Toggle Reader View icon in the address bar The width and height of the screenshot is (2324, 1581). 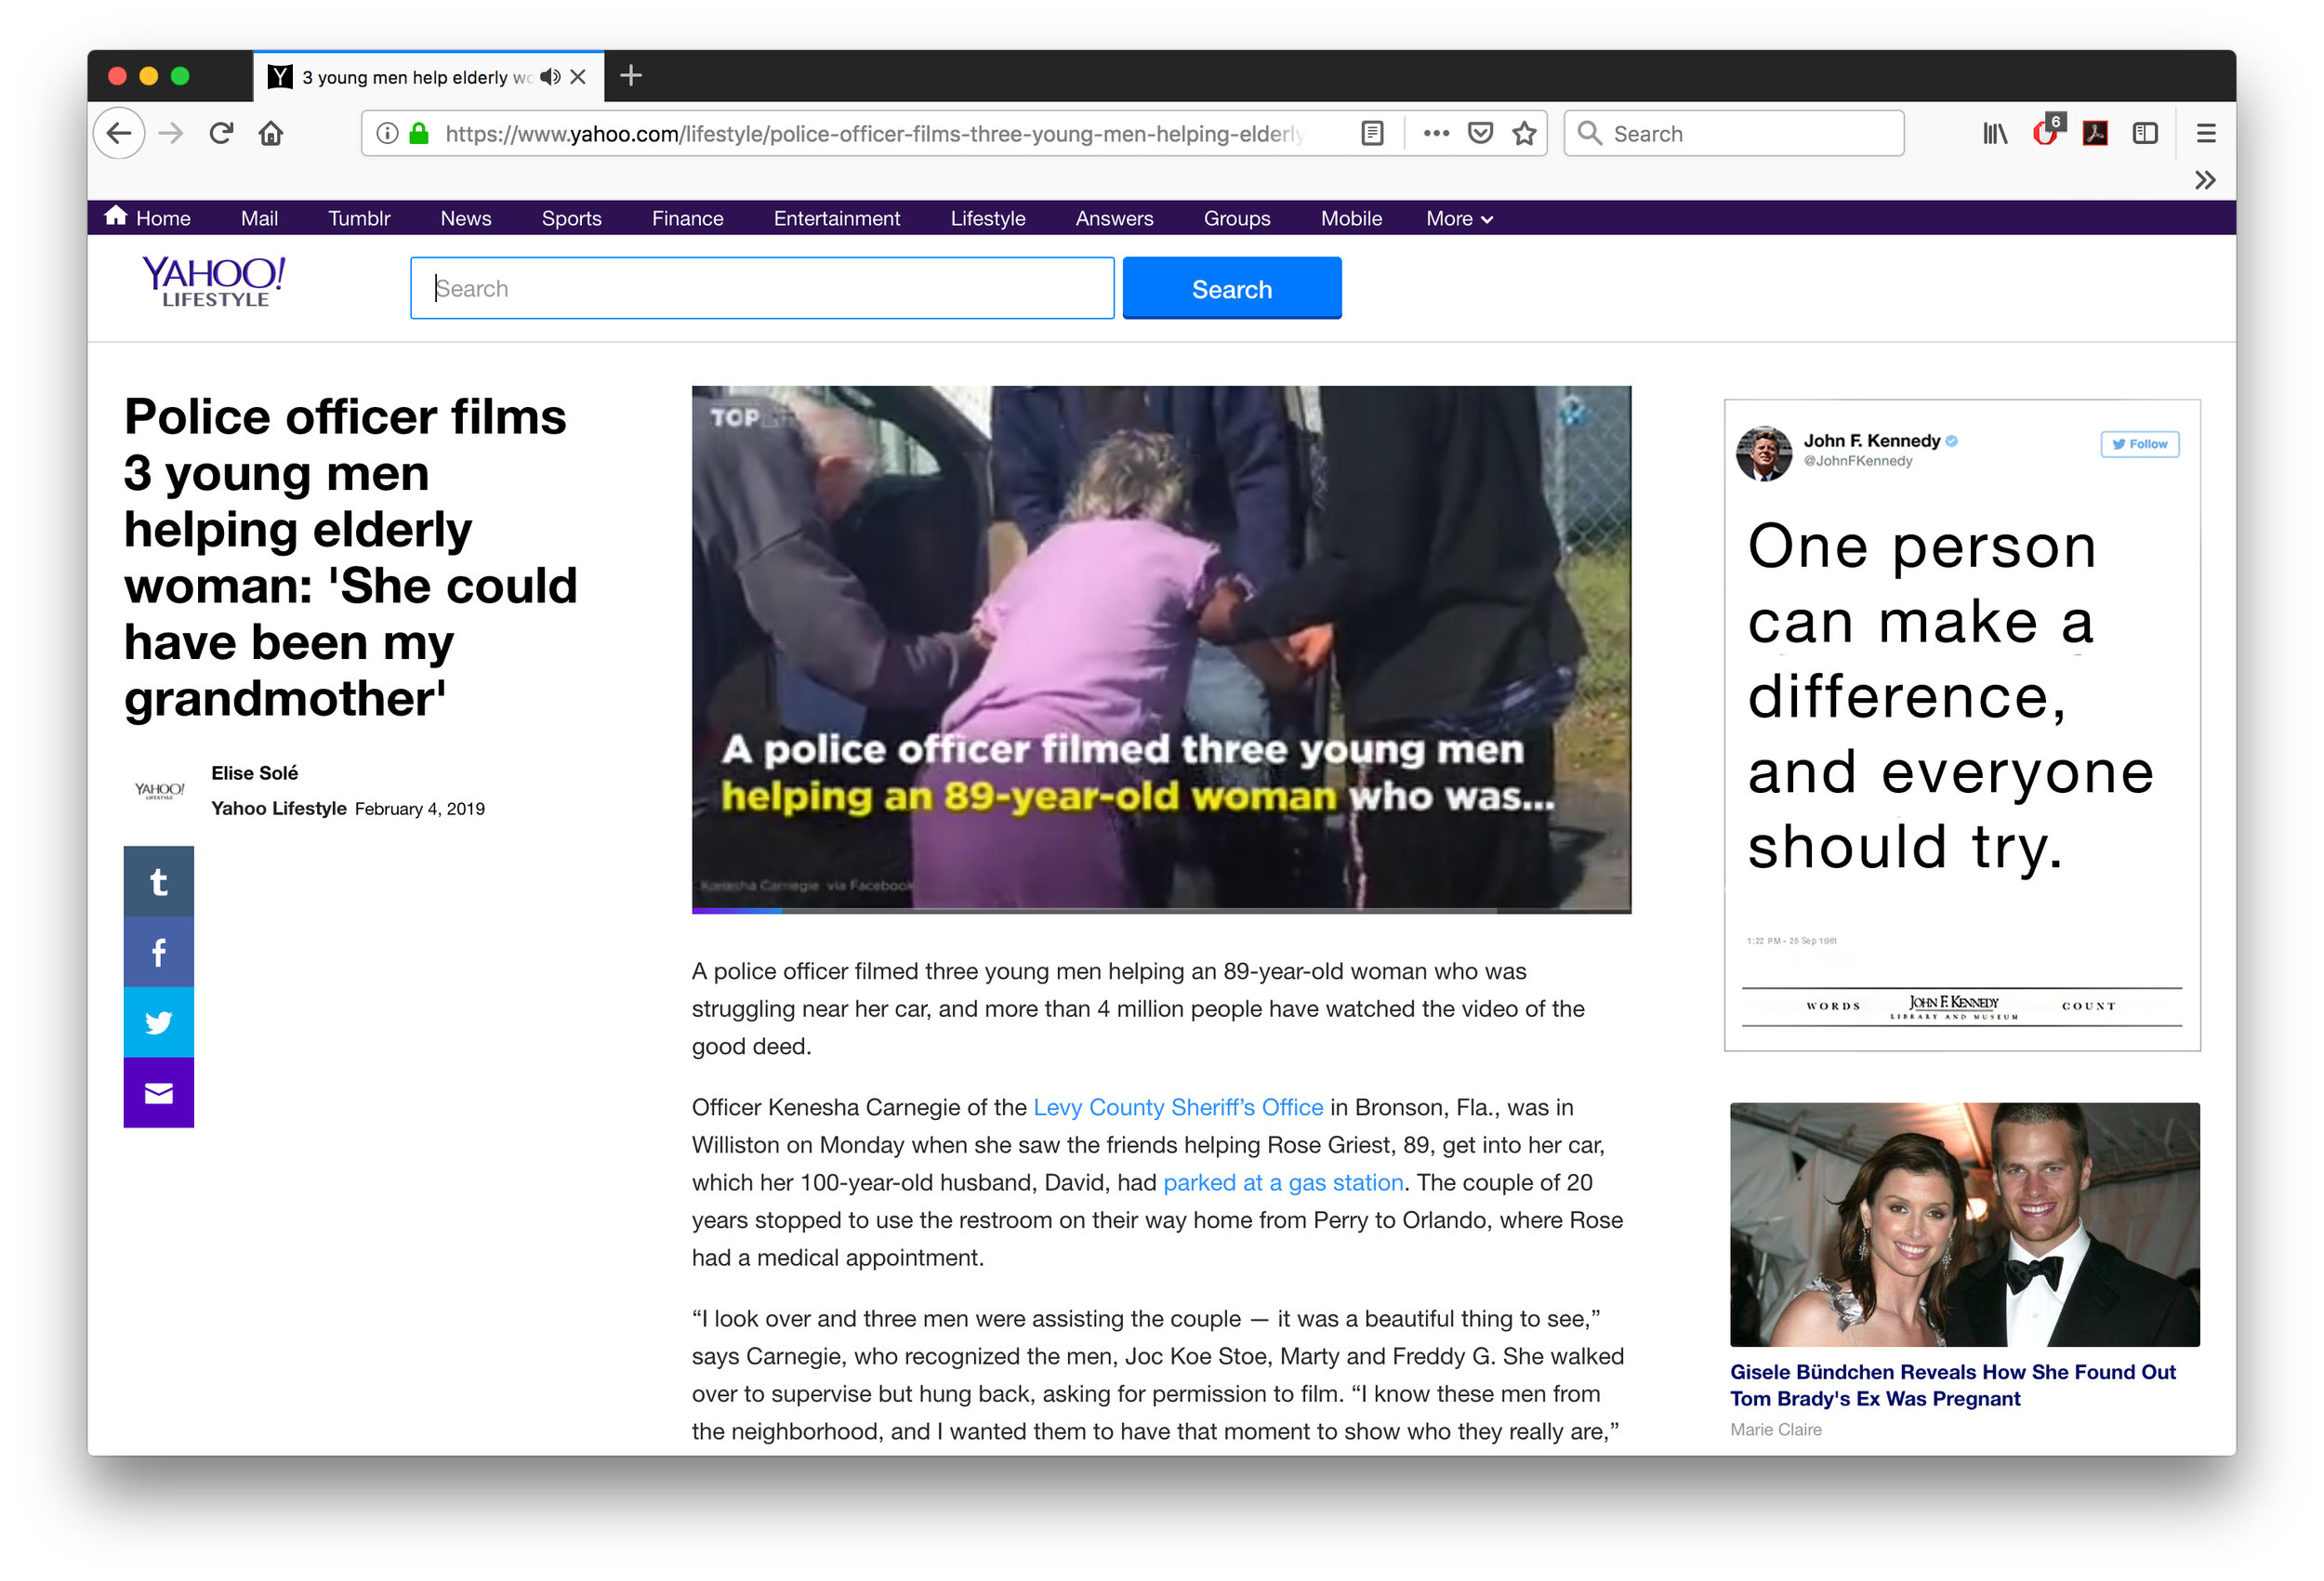coord(1372,133)
